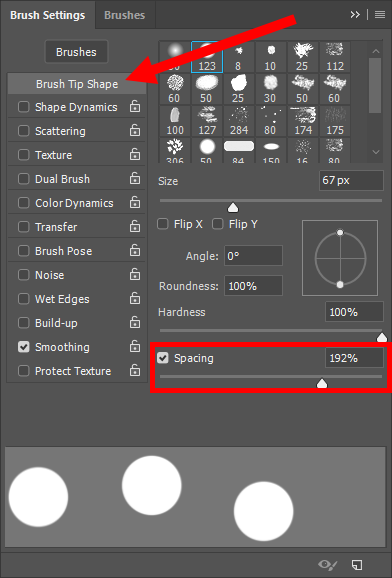Click the Roundness input field
The width and height of the screenshot is (392, 578).
pyautogui.click(x=253, y=286)
